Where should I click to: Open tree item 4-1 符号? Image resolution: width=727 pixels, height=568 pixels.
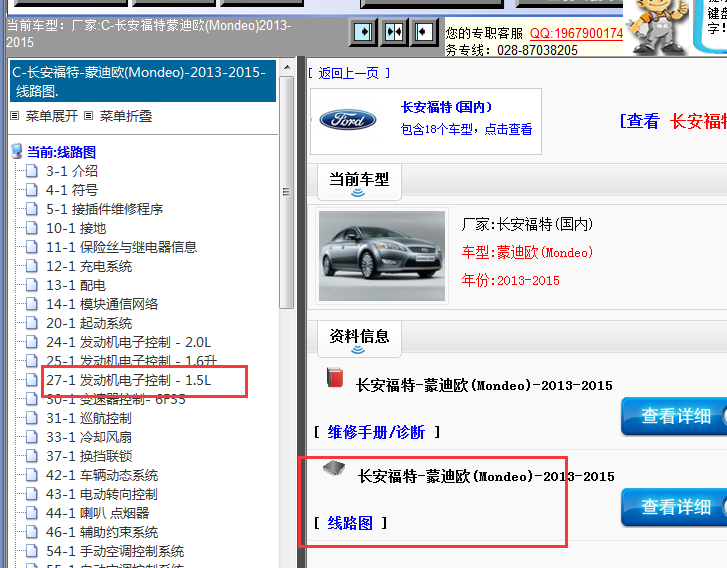pos(72,190)
